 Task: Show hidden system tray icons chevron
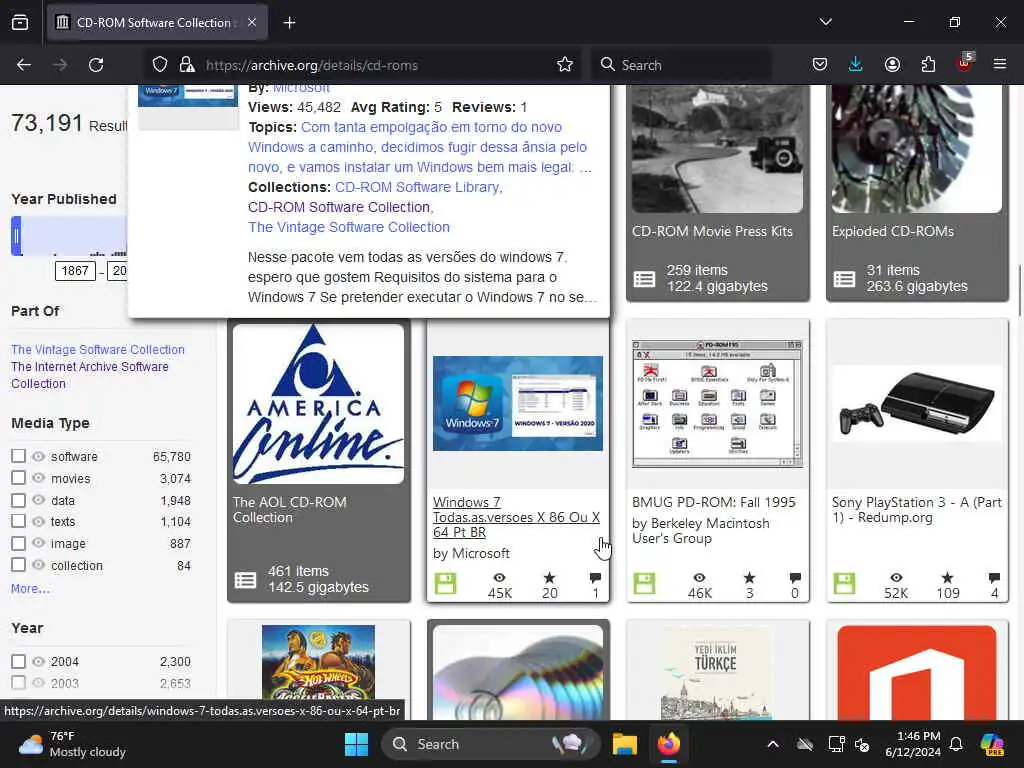[773, 744]
